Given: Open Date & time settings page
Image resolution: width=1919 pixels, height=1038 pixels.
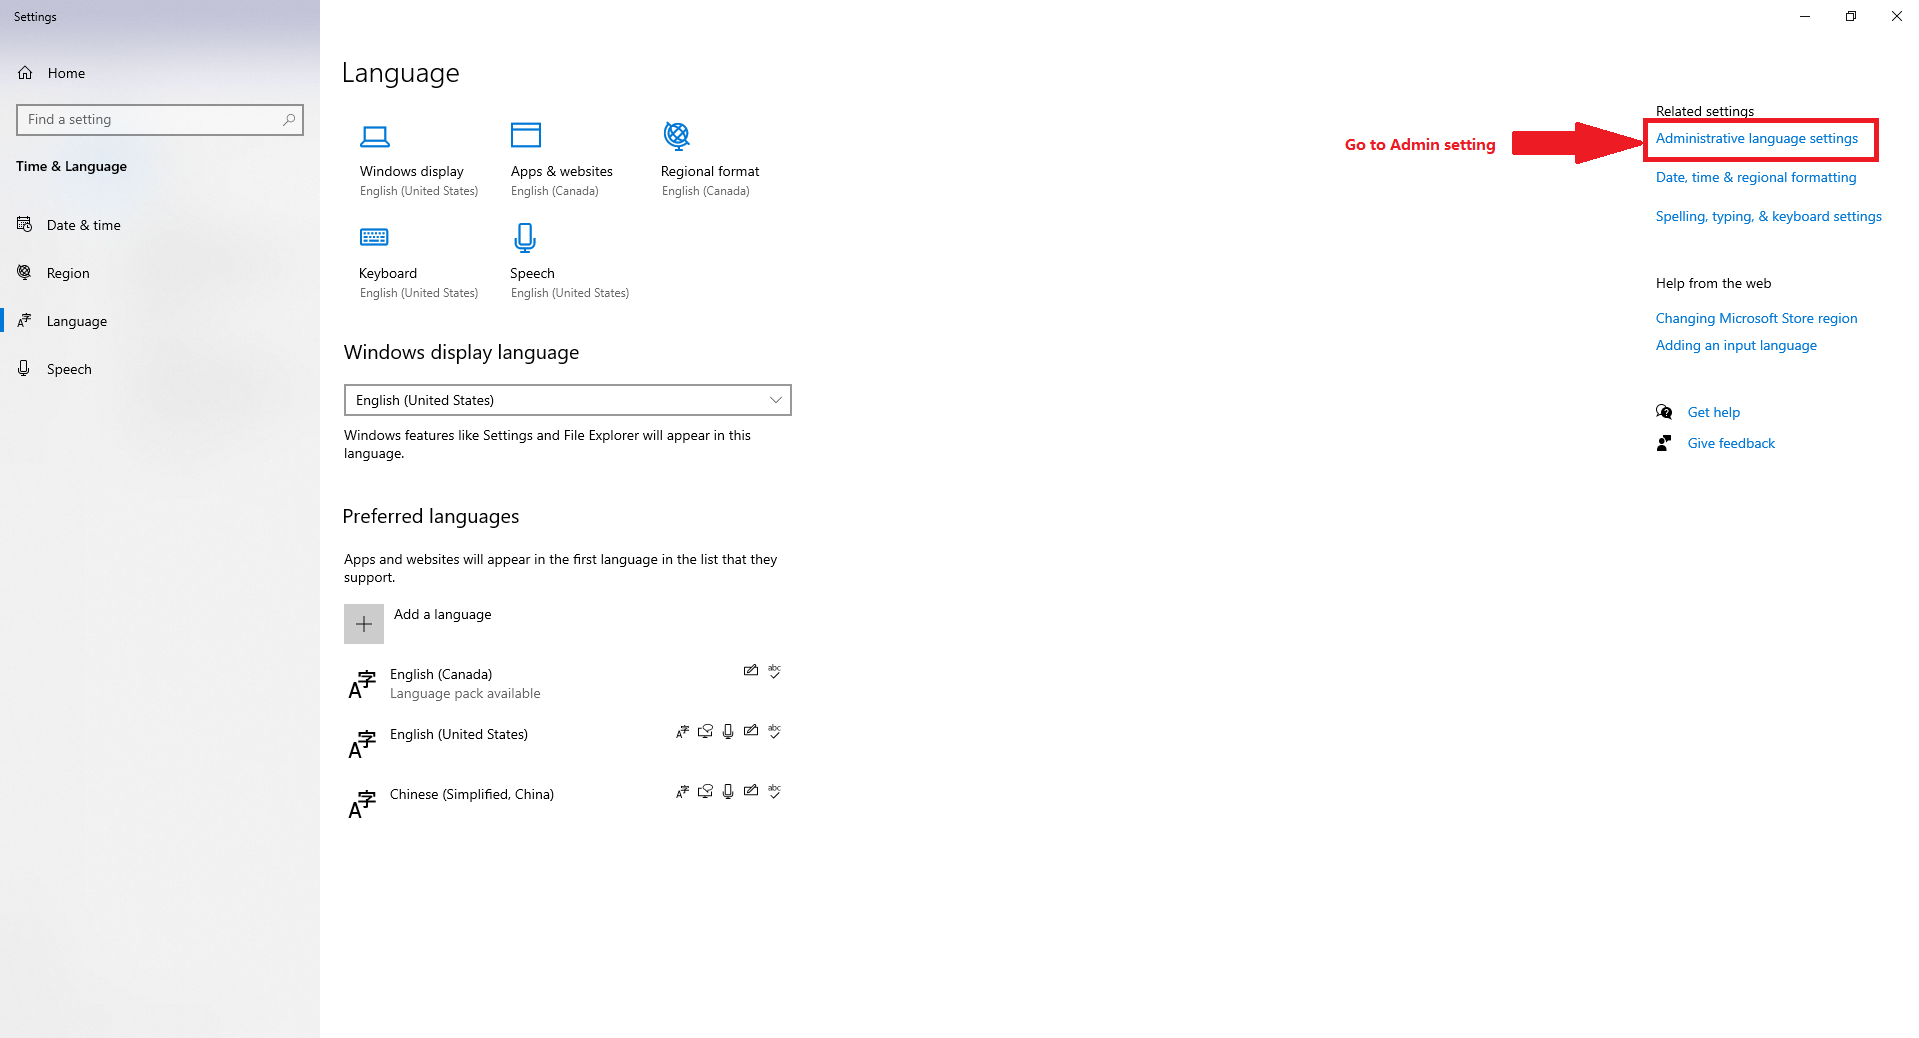Looking at the screenshot, I should pos(160,225).
